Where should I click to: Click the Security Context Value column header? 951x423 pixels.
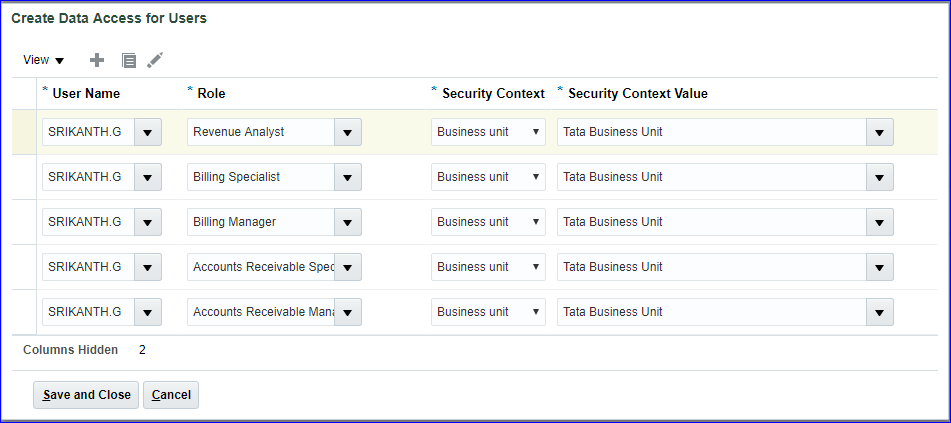click(637, 93)
